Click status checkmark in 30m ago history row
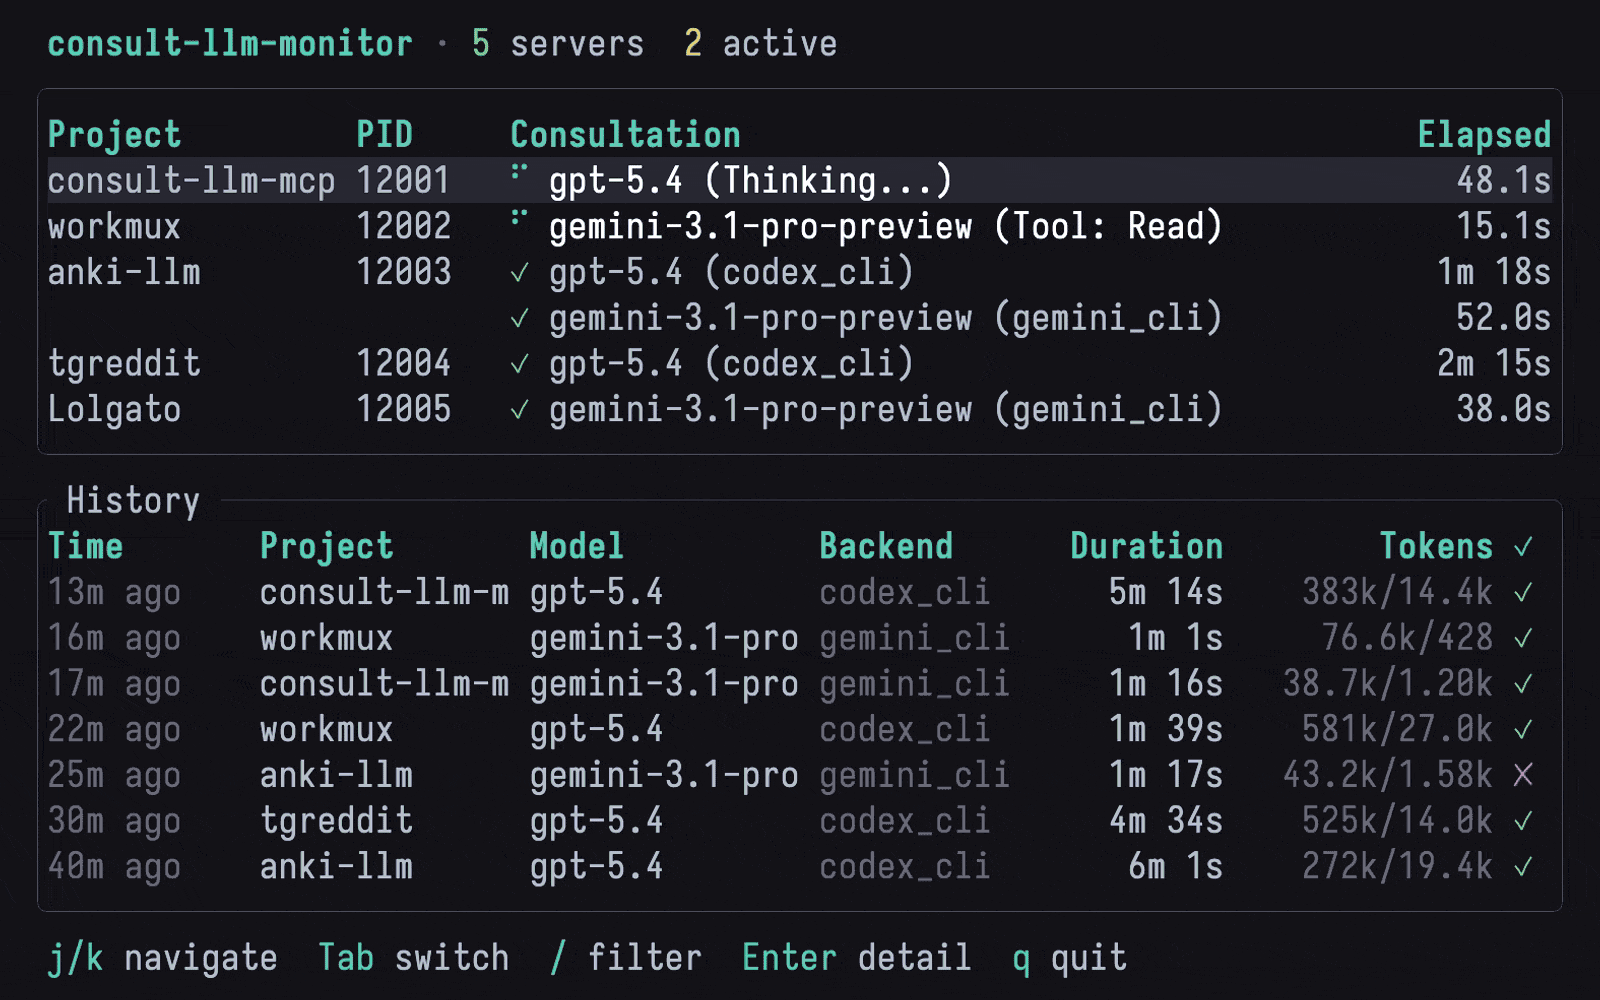This screenshot has width=1600, height=1000. pos(1523,822)
